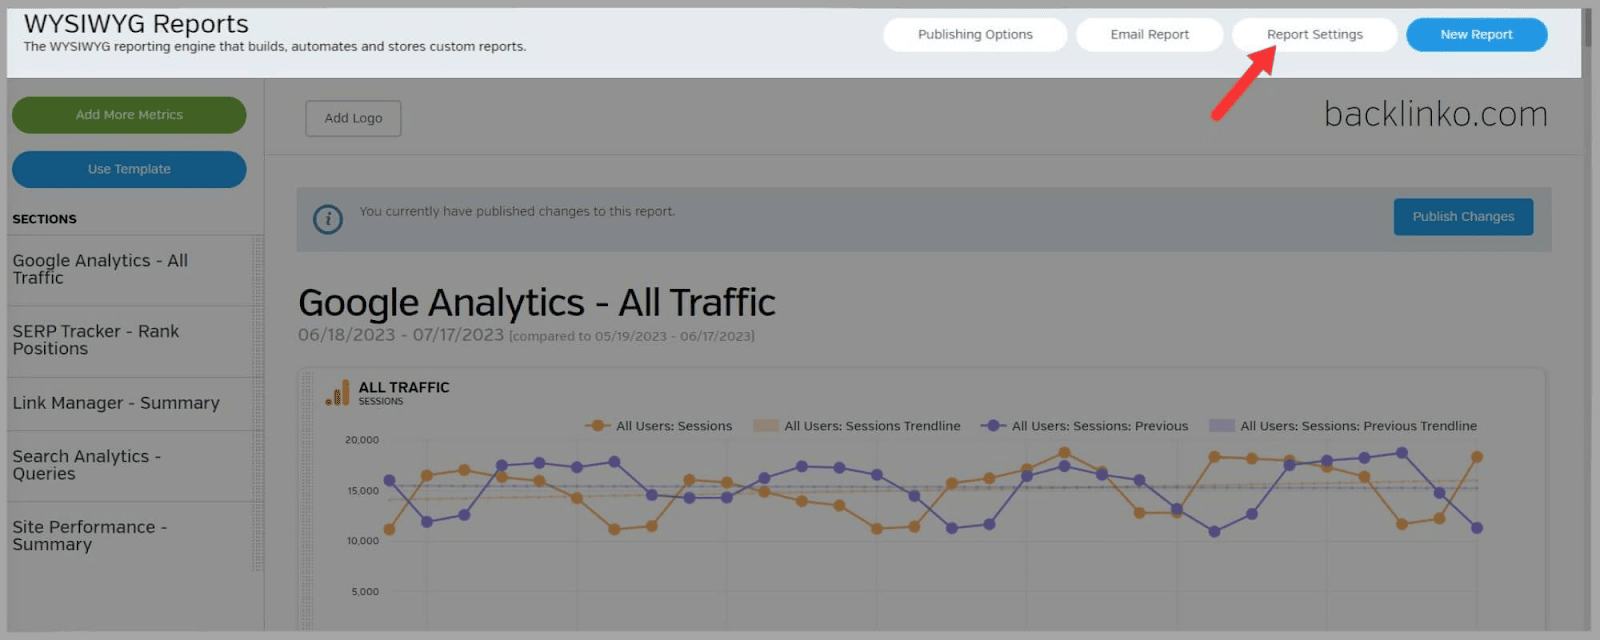Click the Sessions: Previous Trendline color swatch
The height and width of the screenshot is (640, 1600).
(1221, 426)
